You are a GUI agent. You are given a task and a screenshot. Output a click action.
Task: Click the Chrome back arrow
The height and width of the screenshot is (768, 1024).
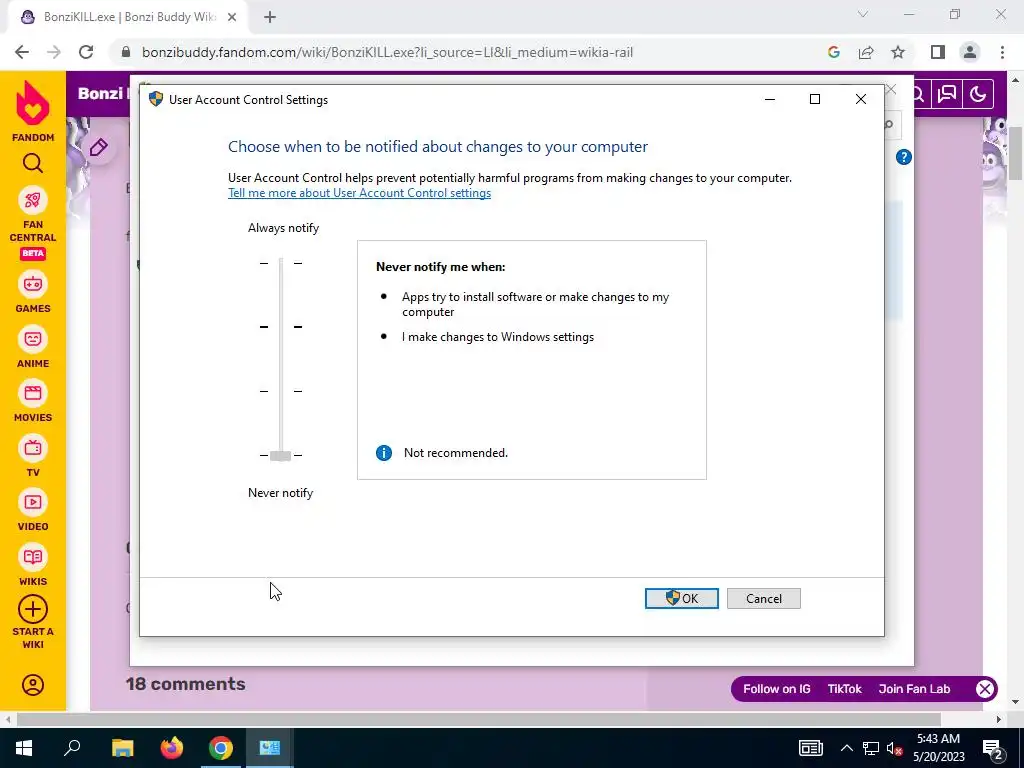point(22,52)
